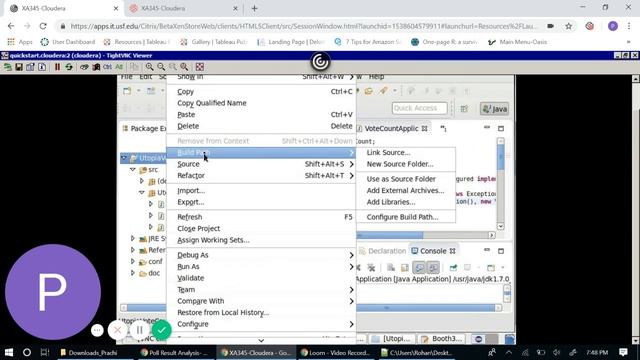
Task: Show TightVNC connection info icon
Action: click(42, 67)
